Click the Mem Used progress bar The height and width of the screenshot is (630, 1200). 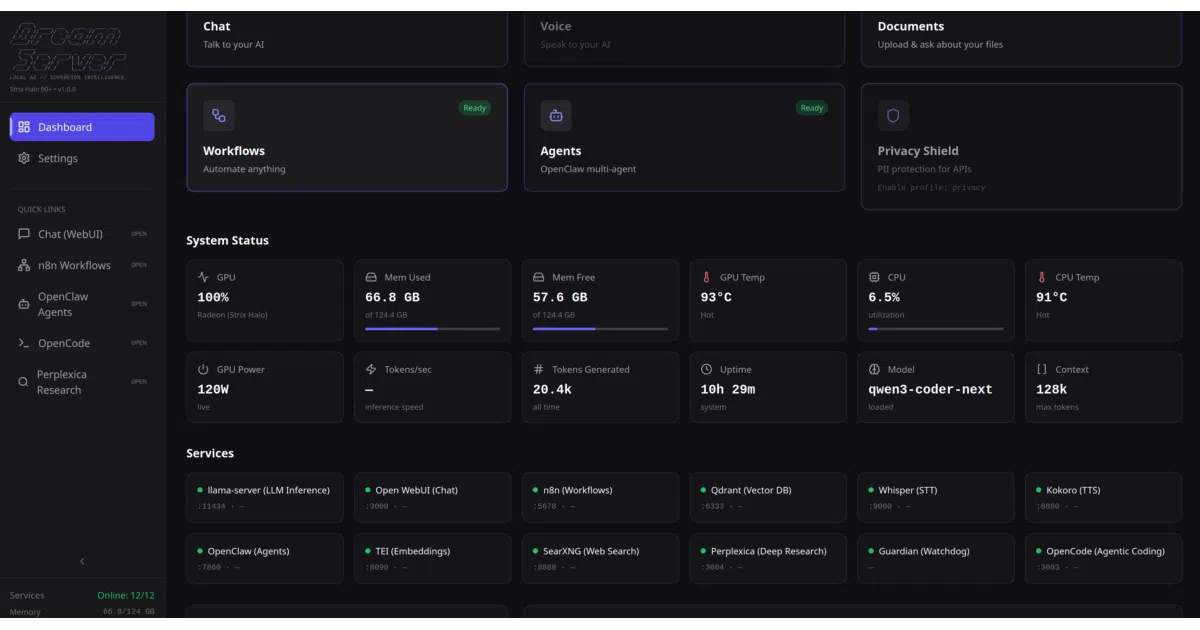point(432,328)
